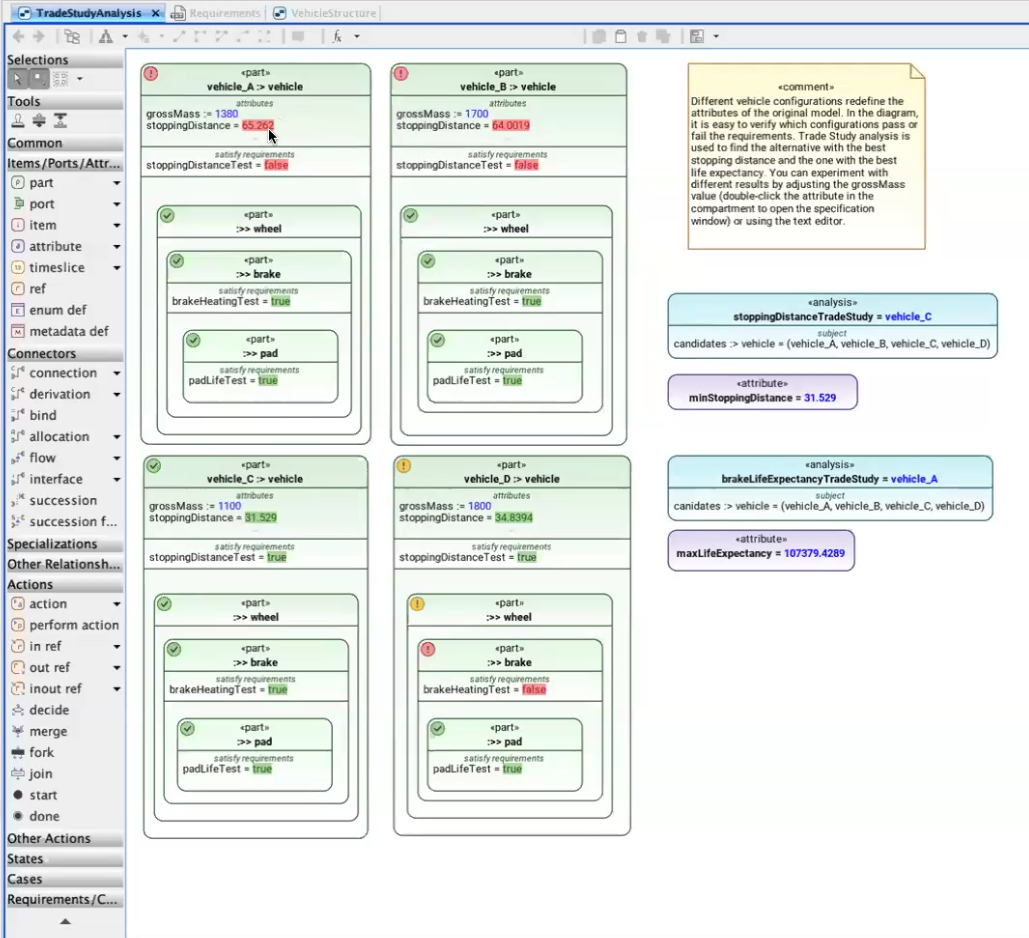This screenshot has width=1029, height=938.
Task: Select the enum def palette item
Action: 57,310
